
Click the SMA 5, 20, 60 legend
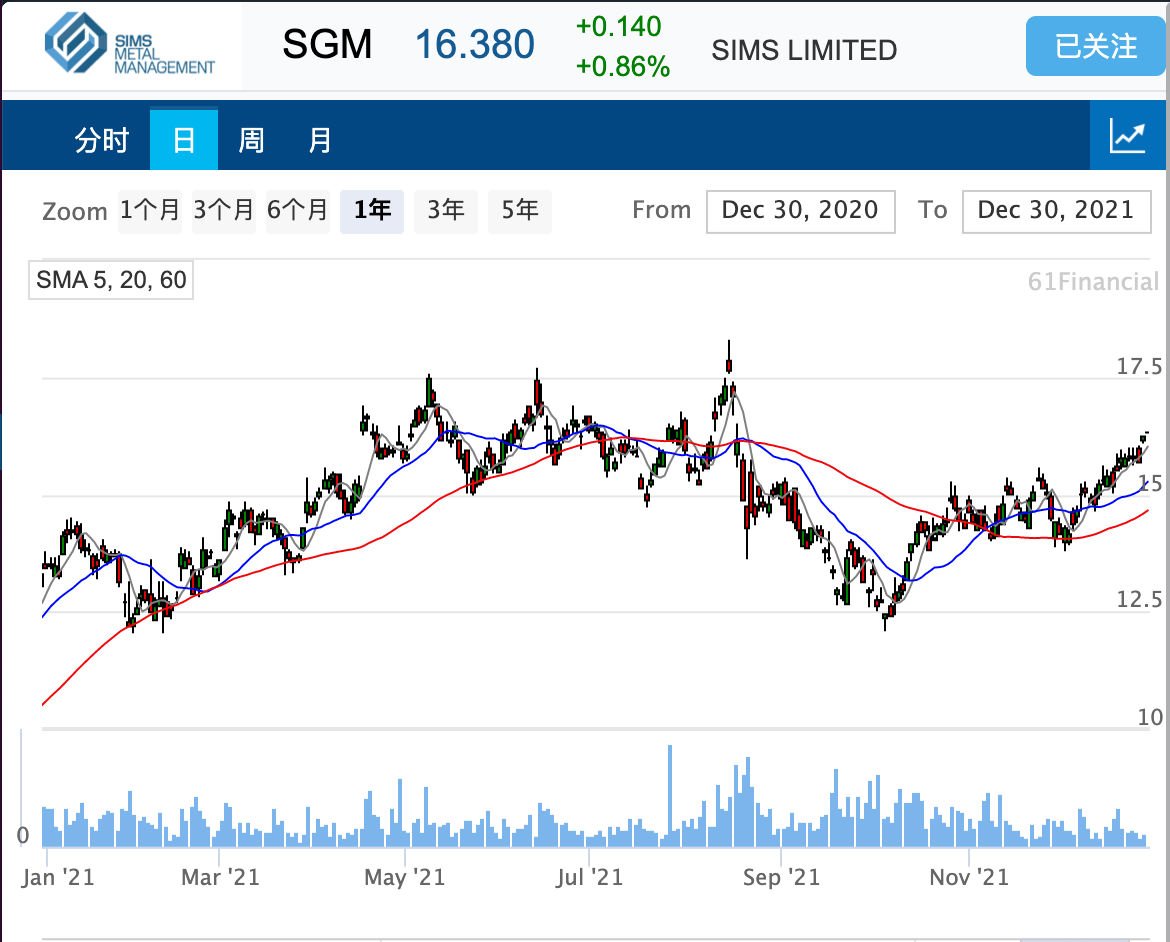pos(111,280)
